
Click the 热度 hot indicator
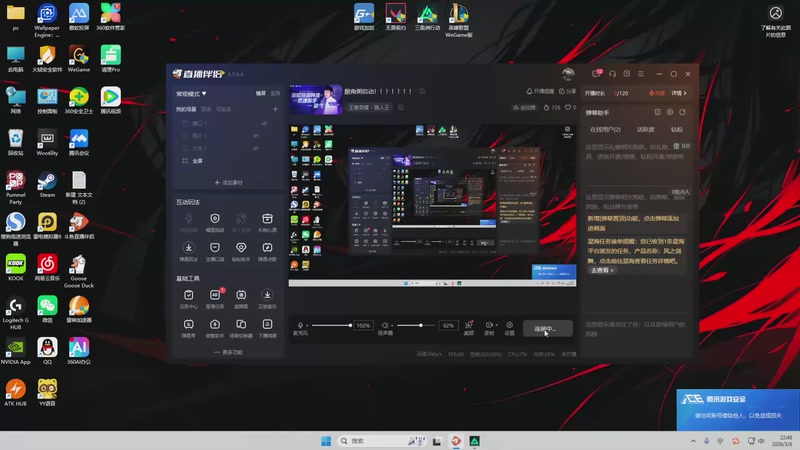pos(657,93)
